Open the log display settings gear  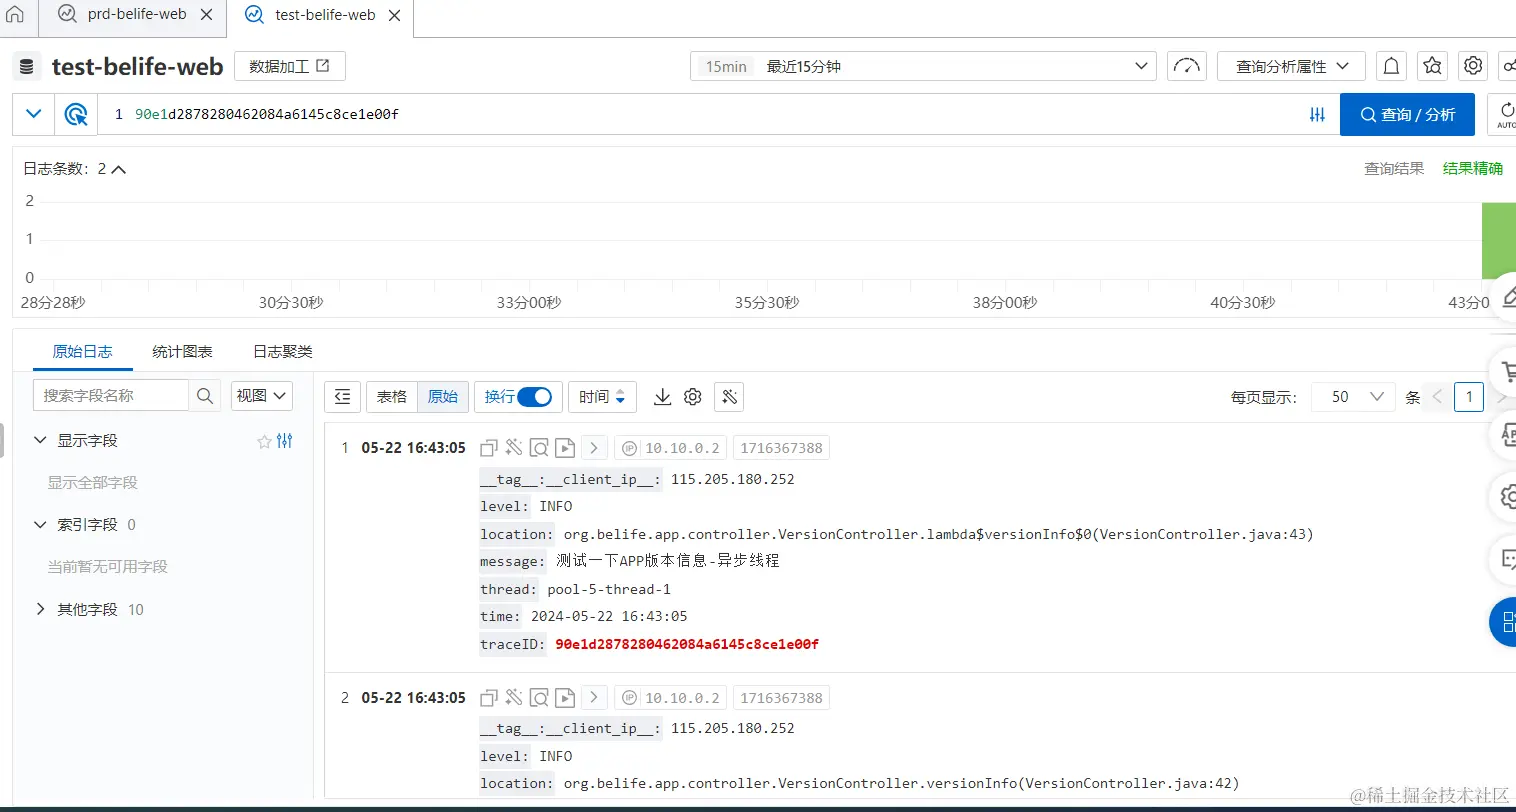tap(693, 396)
